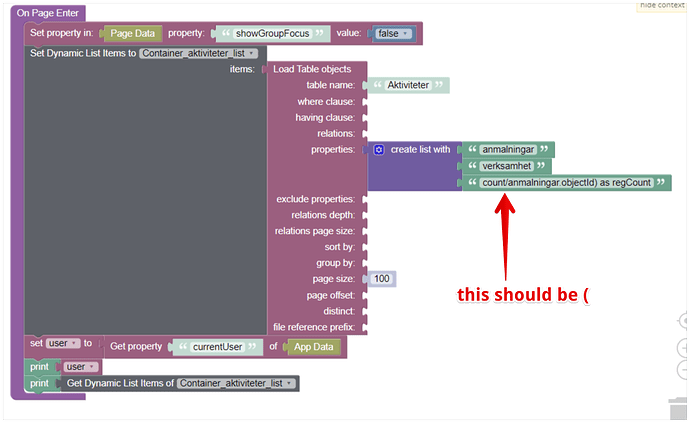Click the where clause label
690x422 pixels.
[326, 102]
